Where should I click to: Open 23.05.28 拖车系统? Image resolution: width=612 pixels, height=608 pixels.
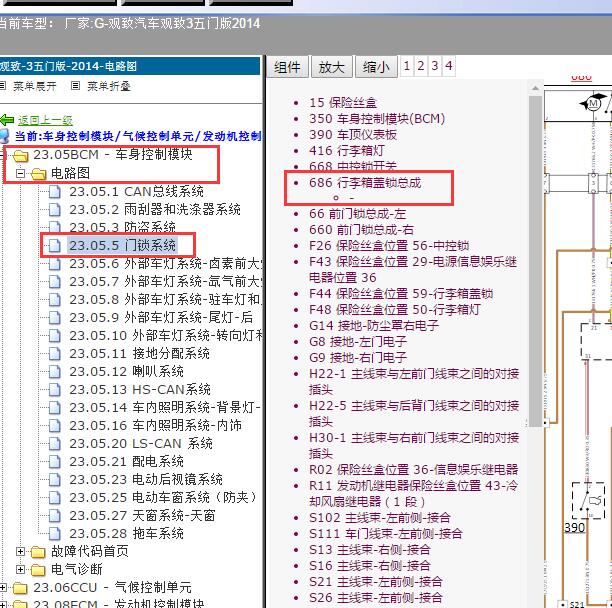coord(126,533)
